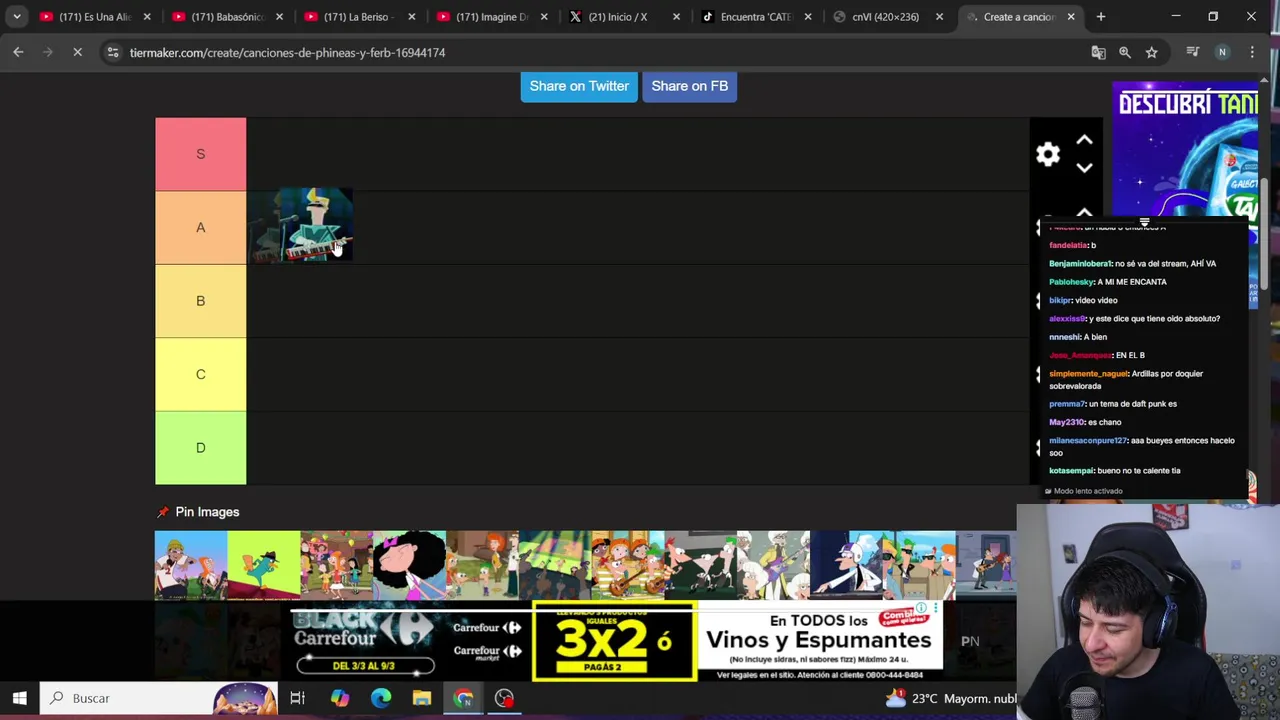Viewport: 1280px width, 720px height.
Task: Pick the Phineas and Ferb dancing gray thumbnail
Action: pos(700,565)
